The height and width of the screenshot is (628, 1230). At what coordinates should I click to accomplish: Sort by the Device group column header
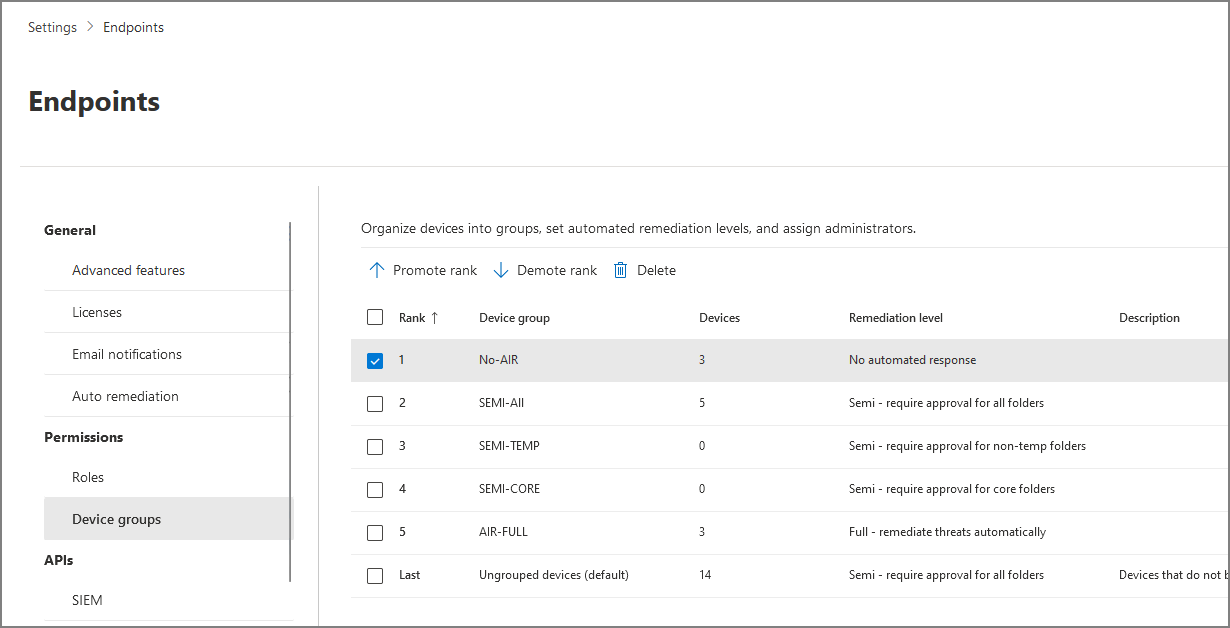514,318
